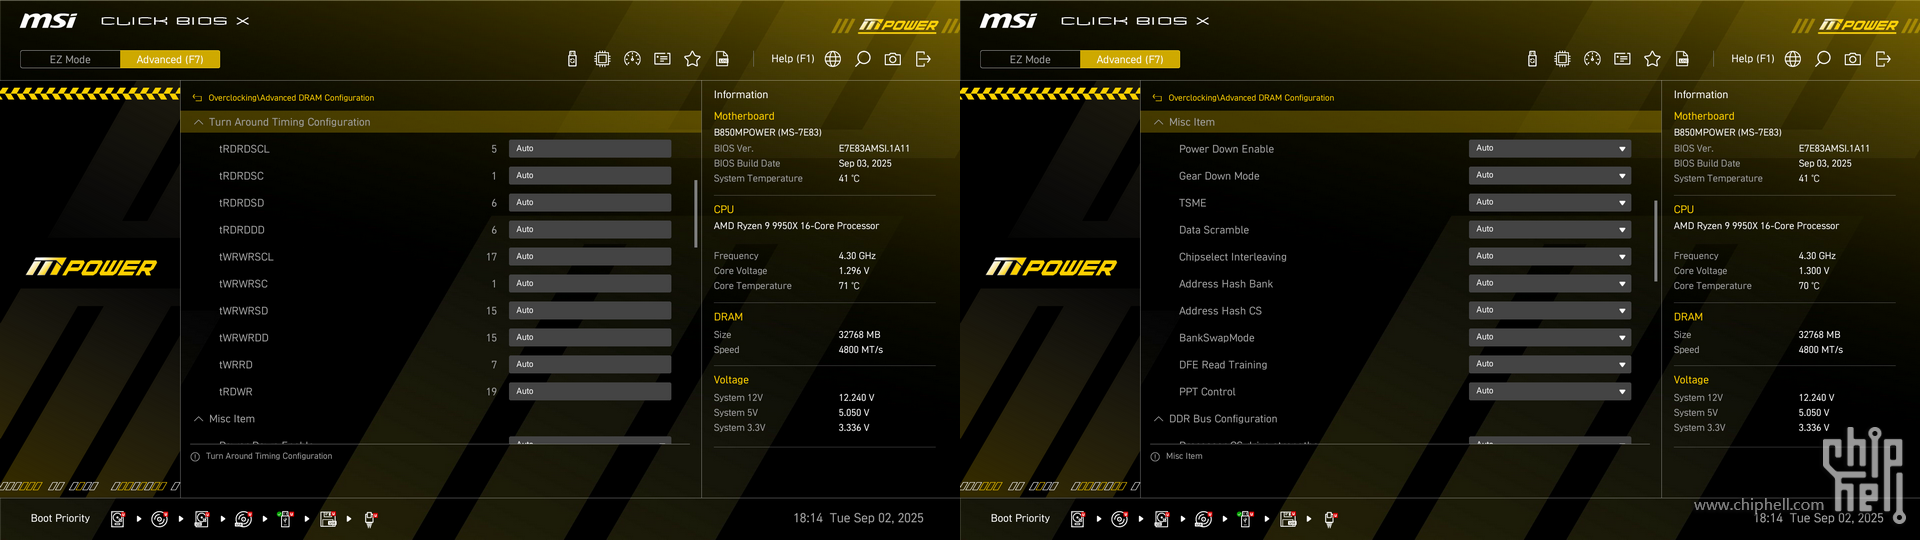The image size is (1920, 540).
Task: Click CPU chip icon in left BIOS toolbar
Action: (x=602, y=59)
